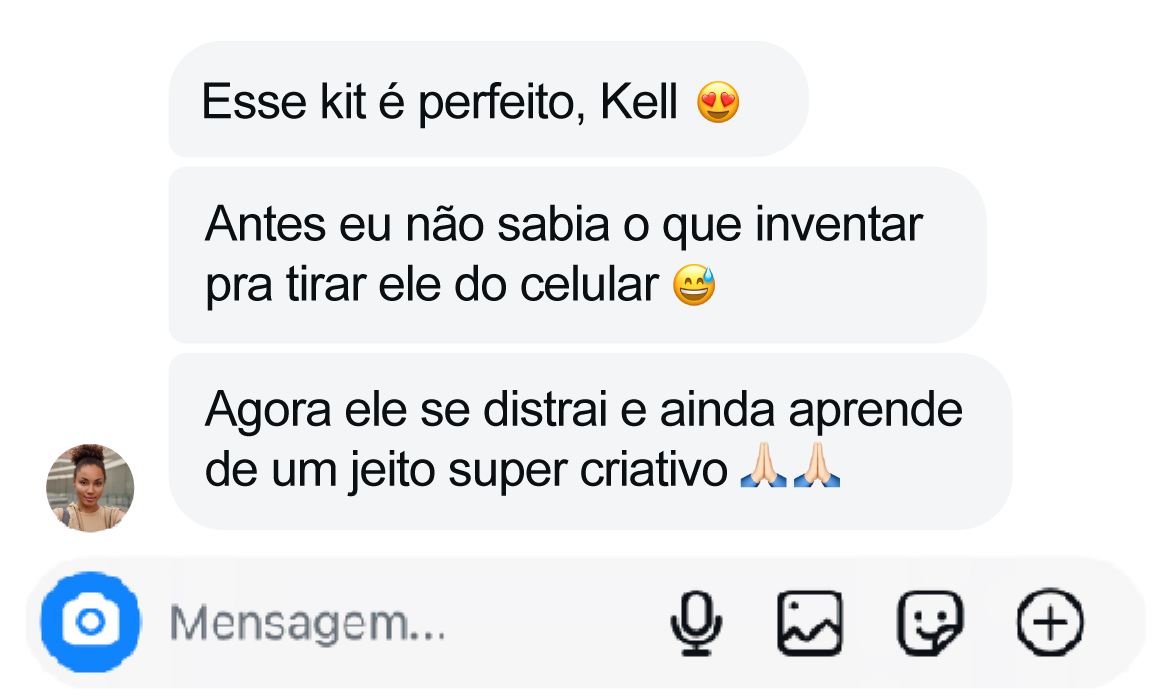
Task: Open the photo gallery icon
Action: pos(809,624)
